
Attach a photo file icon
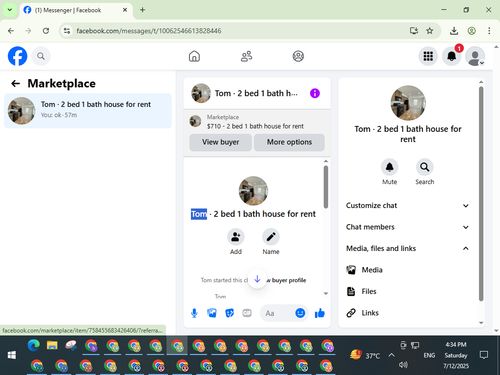click(212, 313)
